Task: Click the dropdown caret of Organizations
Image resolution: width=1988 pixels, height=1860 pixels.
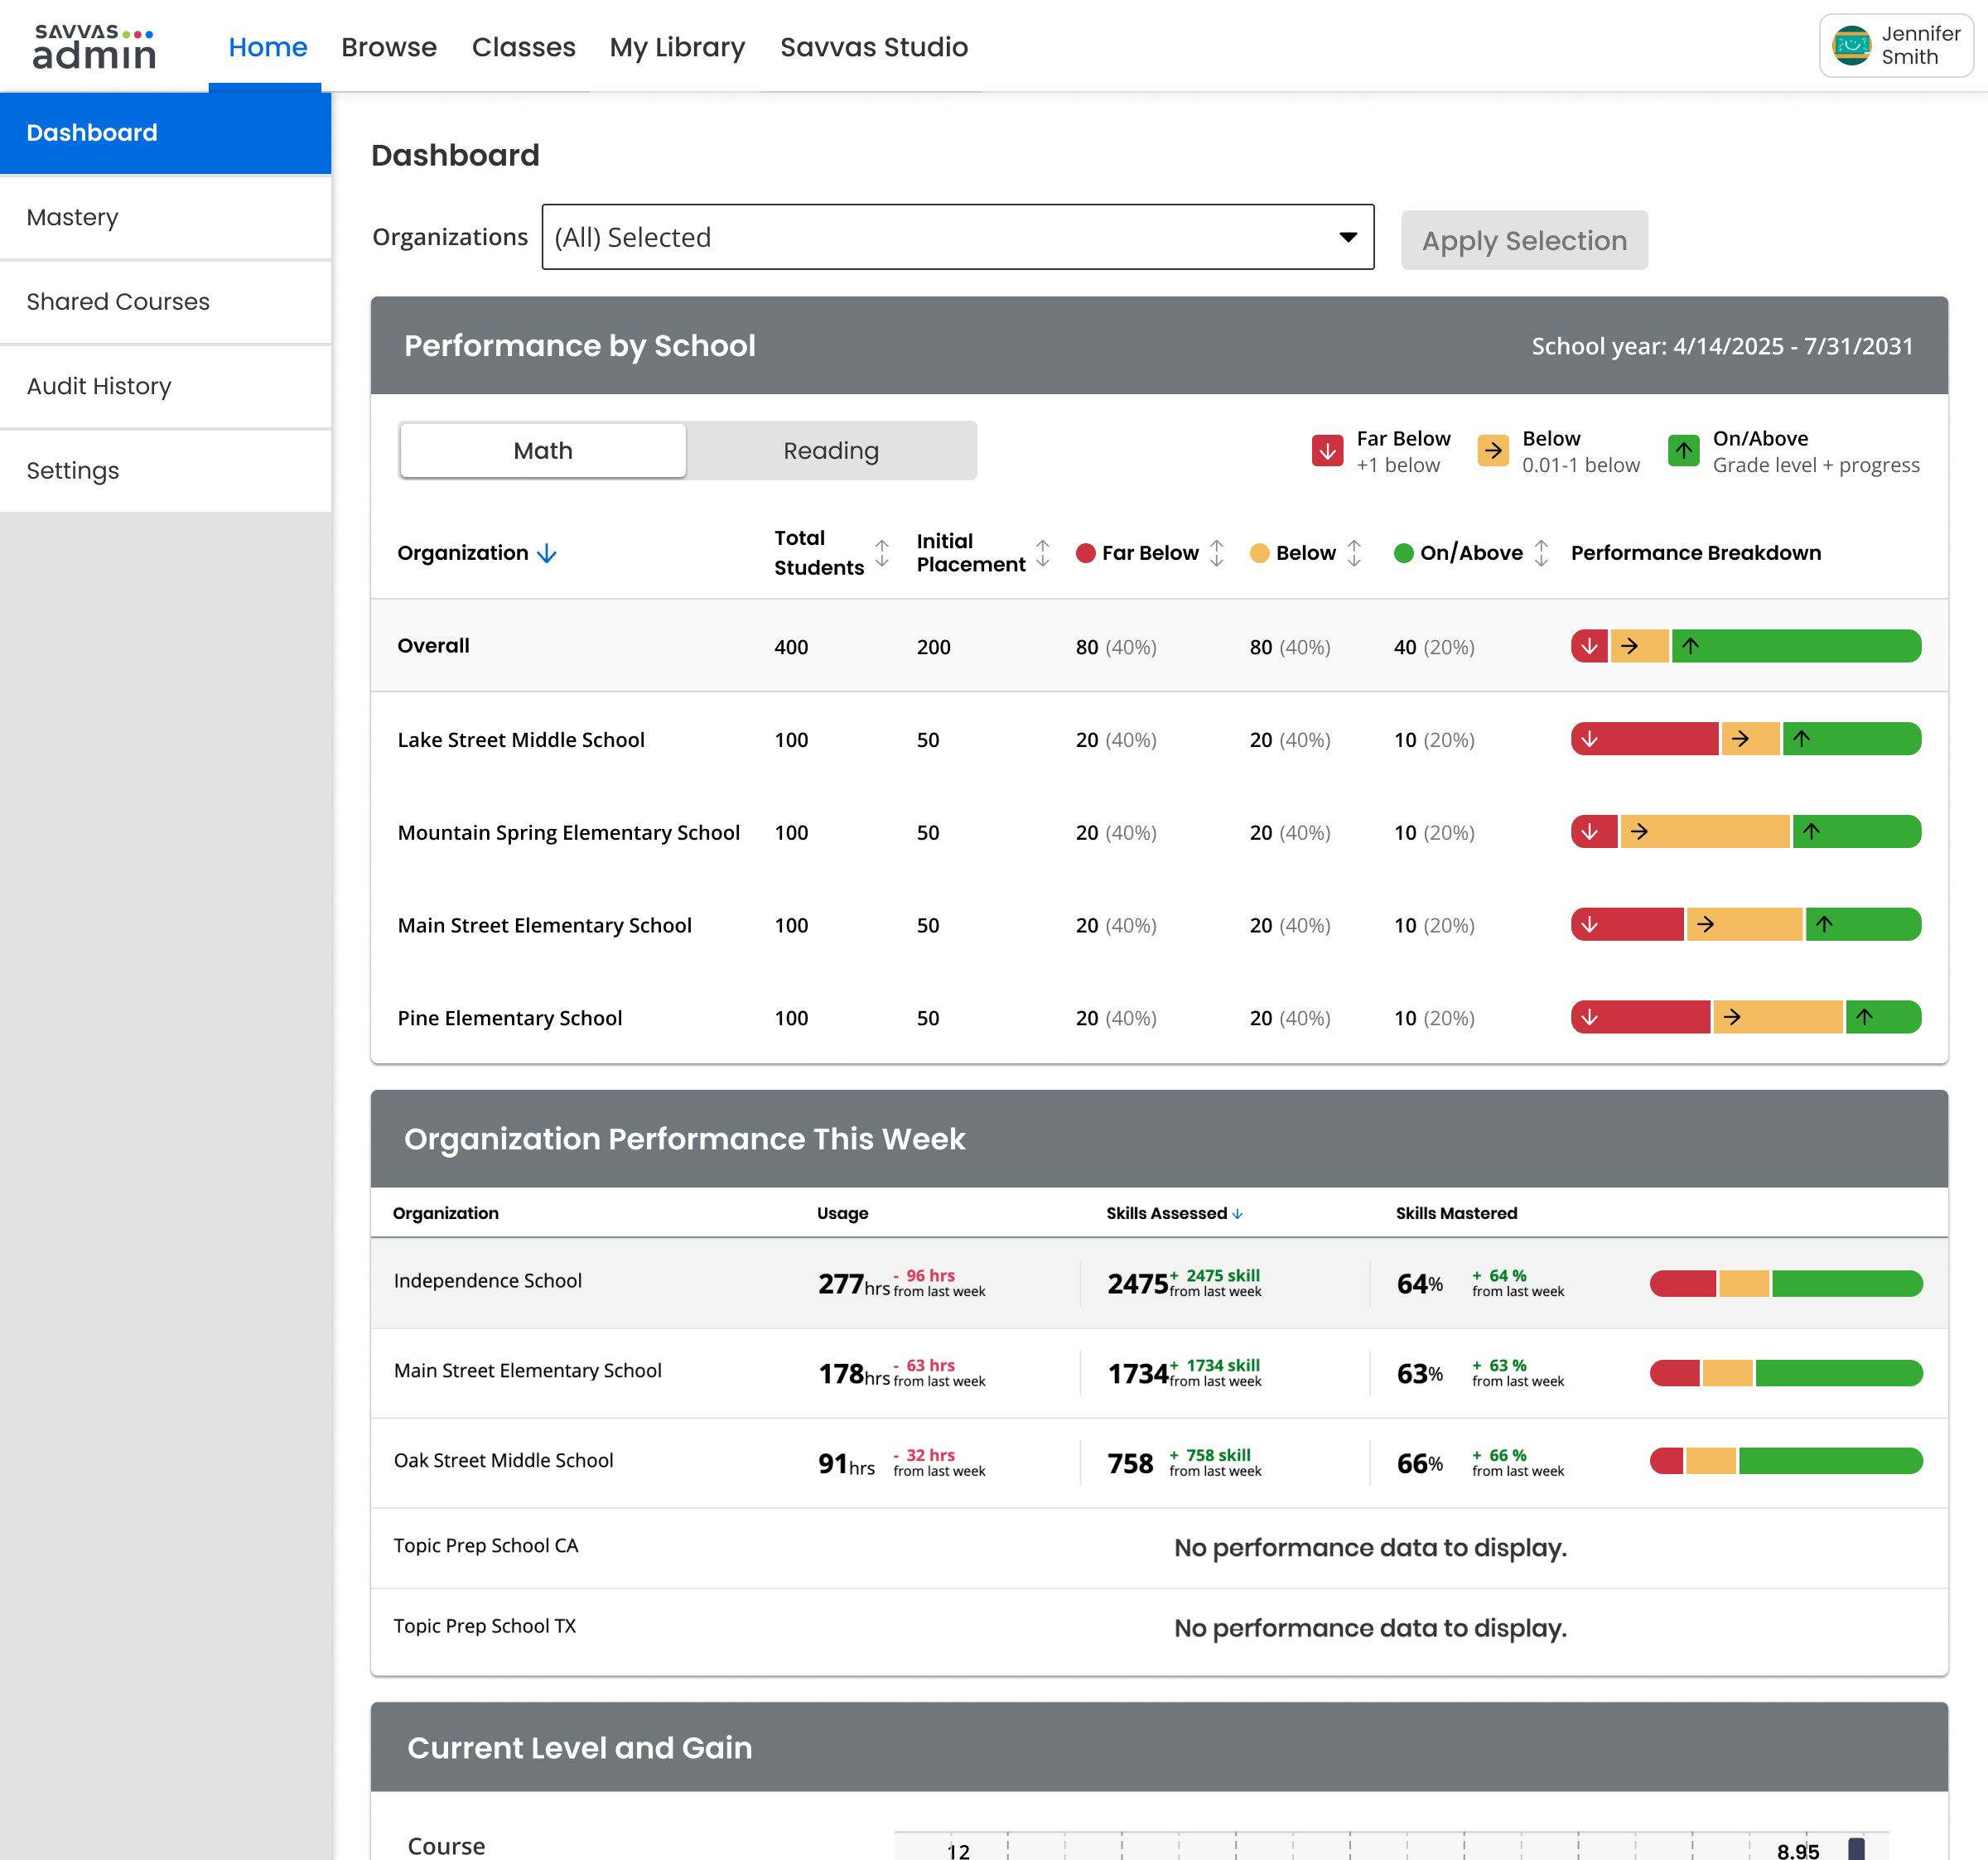Action: [x=1347, y=237]
